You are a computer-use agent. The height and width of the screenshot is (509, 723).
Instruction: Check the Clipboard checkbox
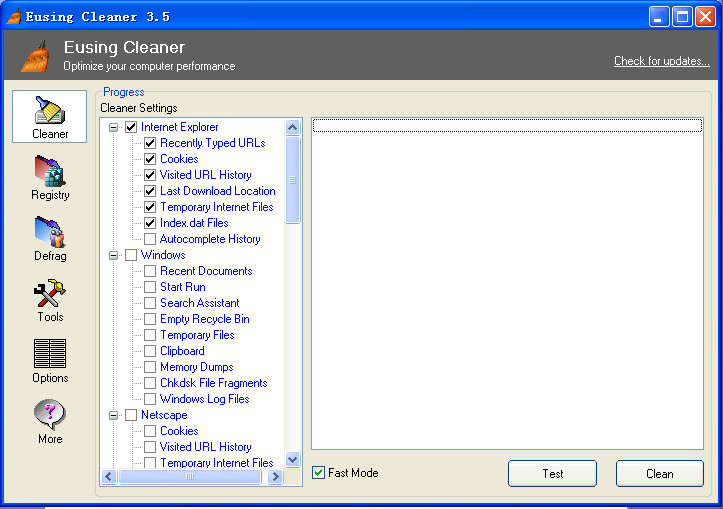(150, 351)
